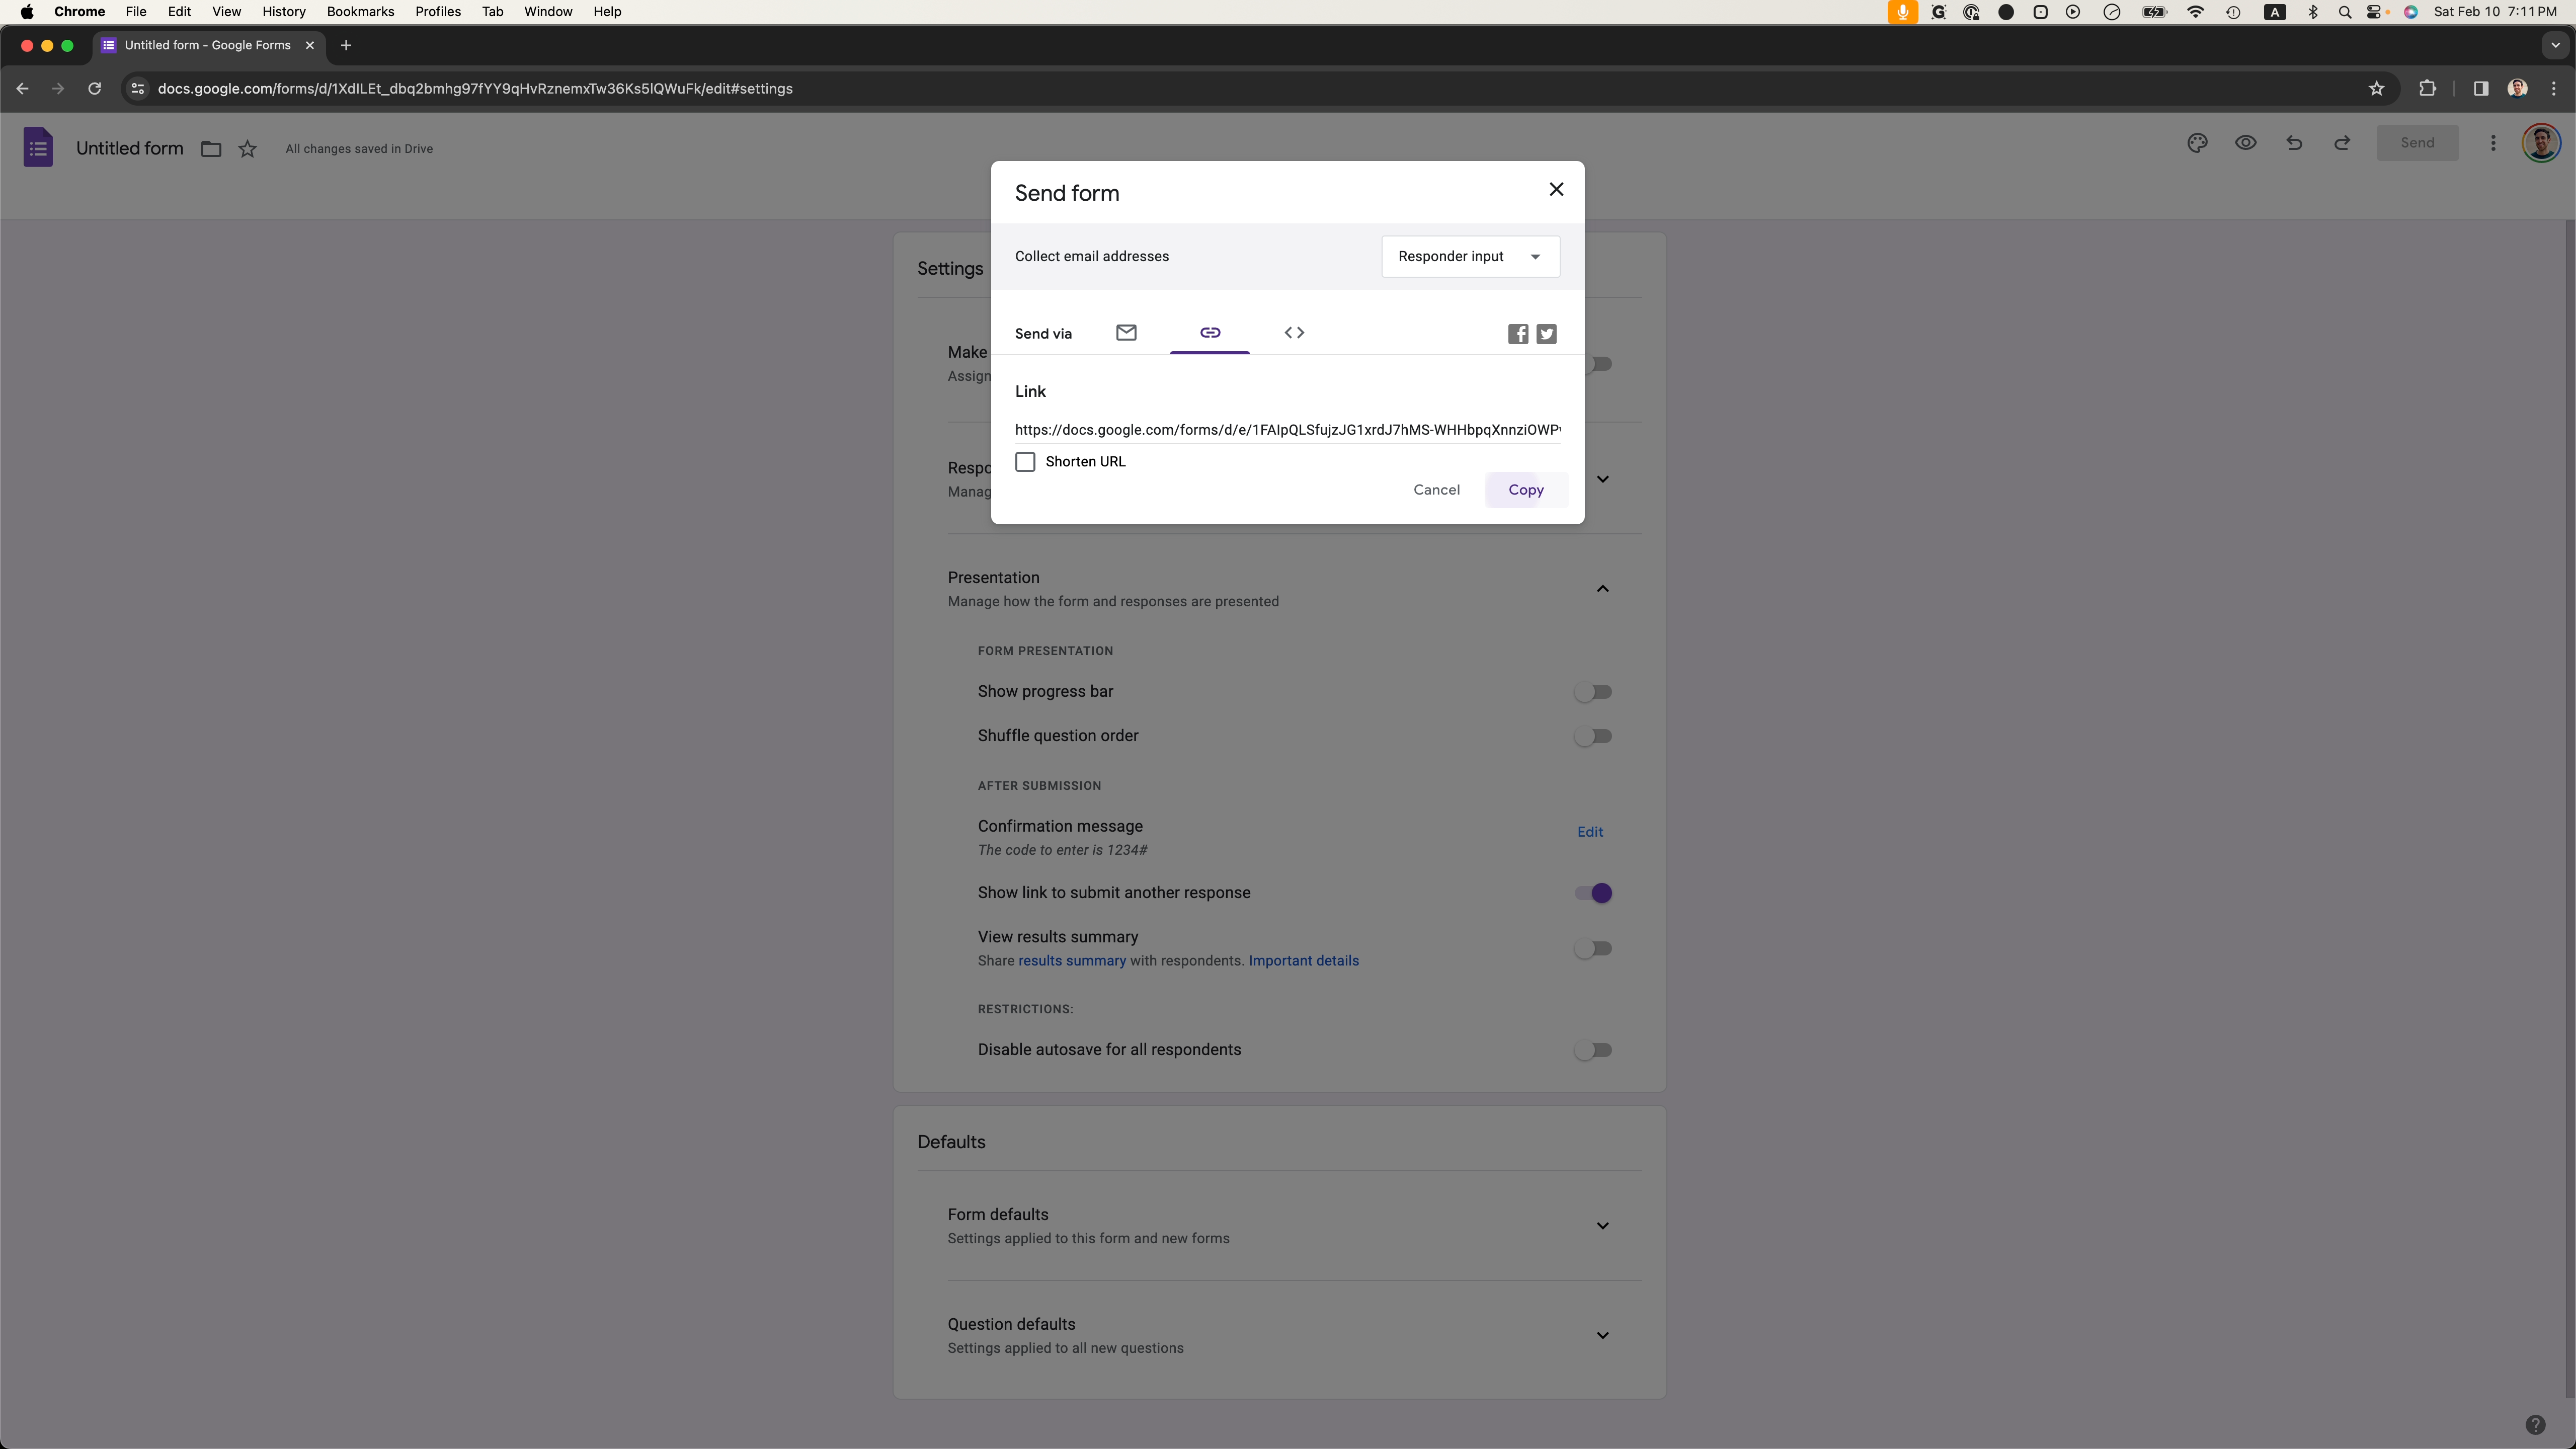This screenshot has height=1449, width=2576.
Task: Turn off Show link to submit another response
Action: click(x=1593, y=893)
